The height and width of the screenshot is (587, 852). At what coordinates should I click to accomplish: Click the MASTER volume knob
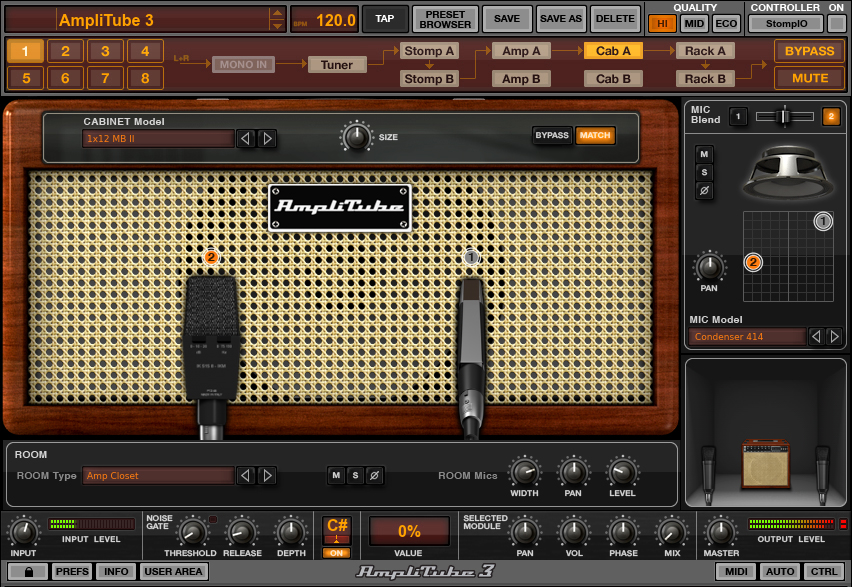[721, 531]
